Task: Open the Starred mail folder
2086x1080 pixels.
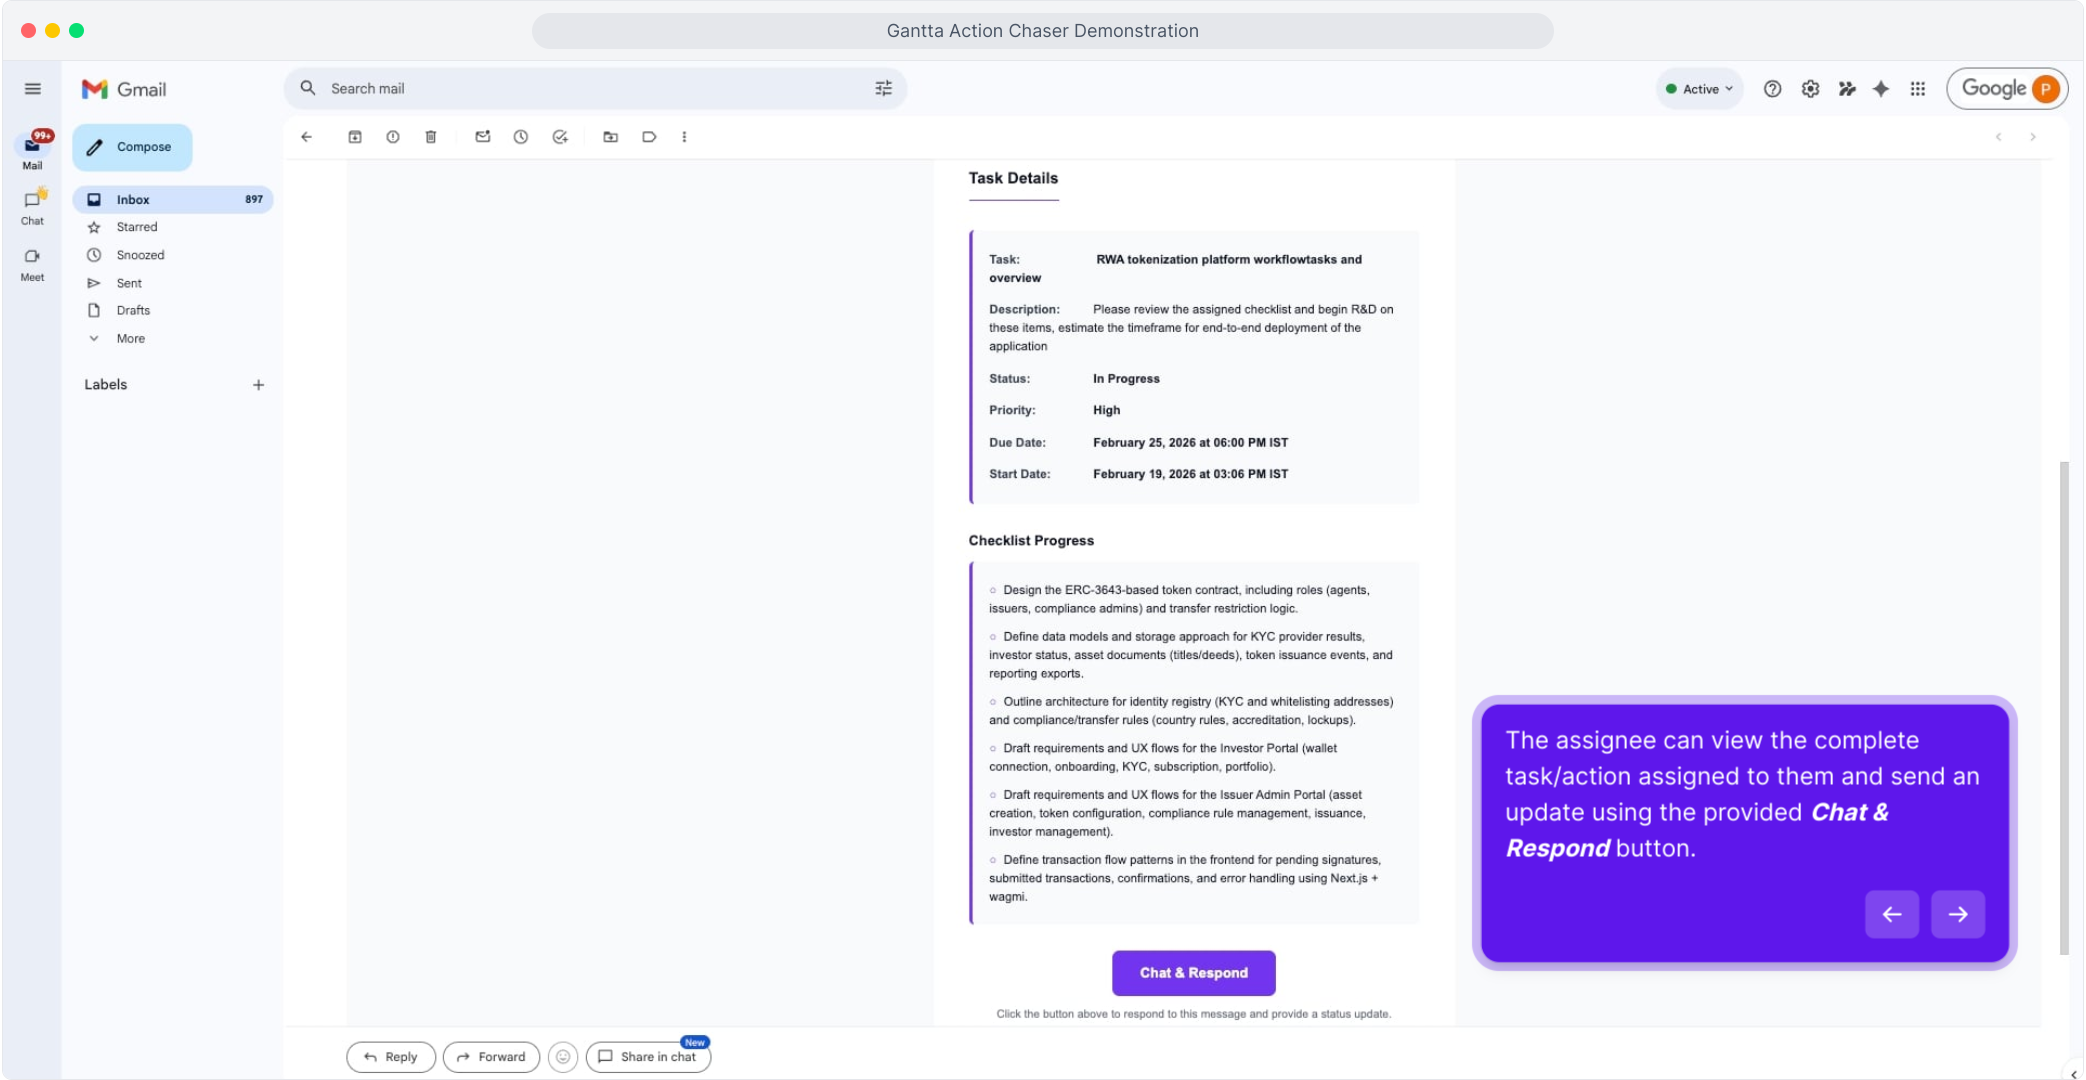Action: pyautogui.click(x=137, y=227)
